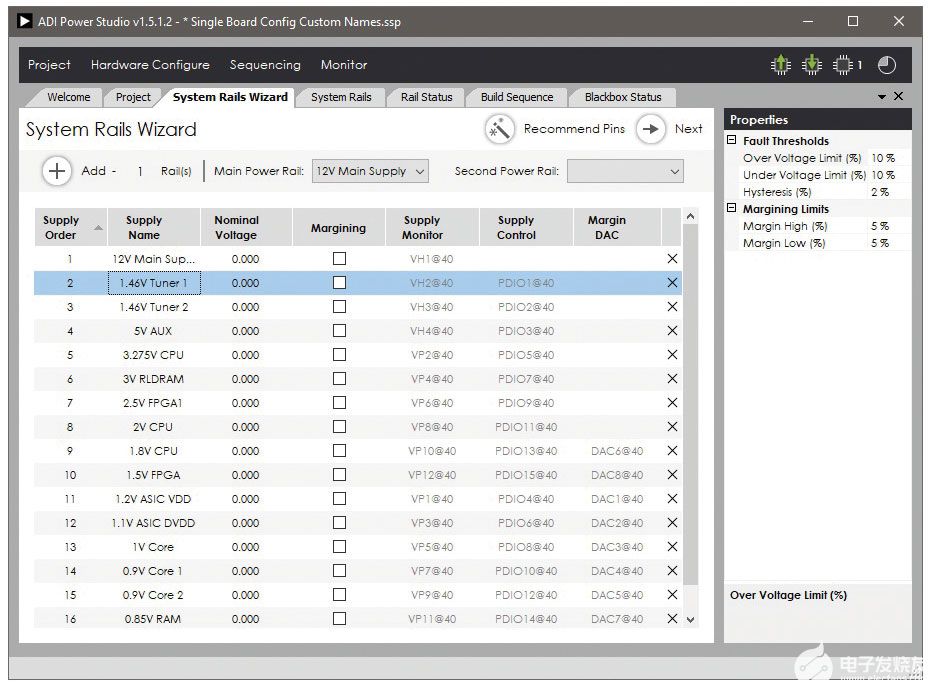The image size is (934, 689).
Task: Delete the 5V AUX rail with X
Action: coord(672,331)
